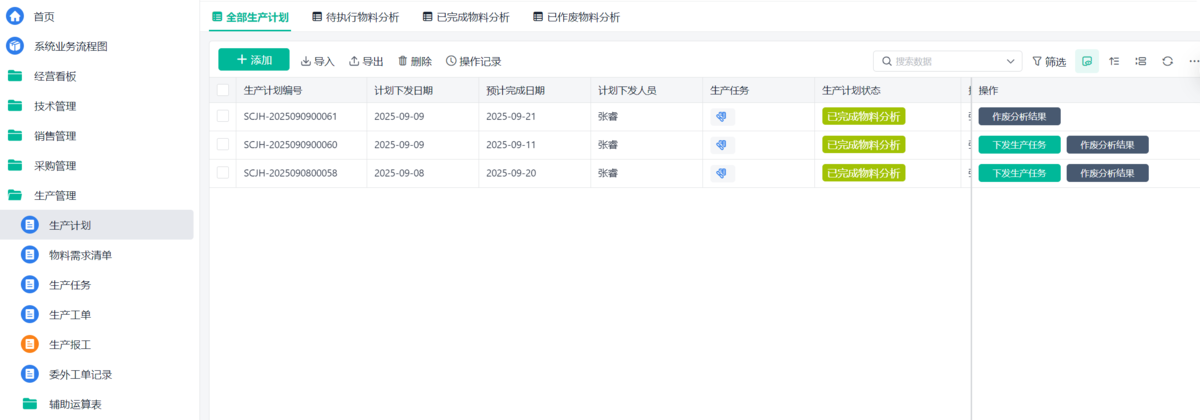Switch to 已作废物料分析 tab
The height and width of the screenshot is (420, 1200).
(576, 17)
